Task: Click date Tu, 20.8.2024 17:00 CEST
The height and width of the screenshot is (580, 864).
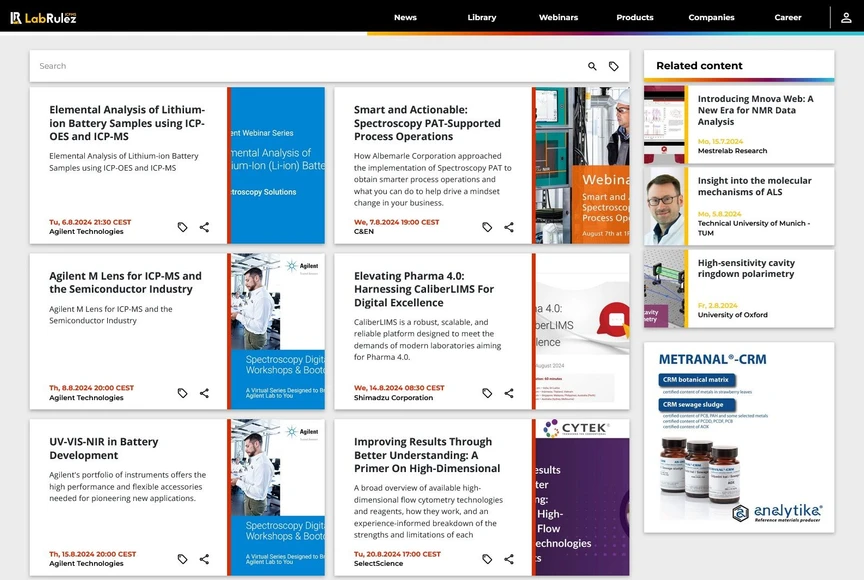Action: pyautogui.click(x=397, y=554)
